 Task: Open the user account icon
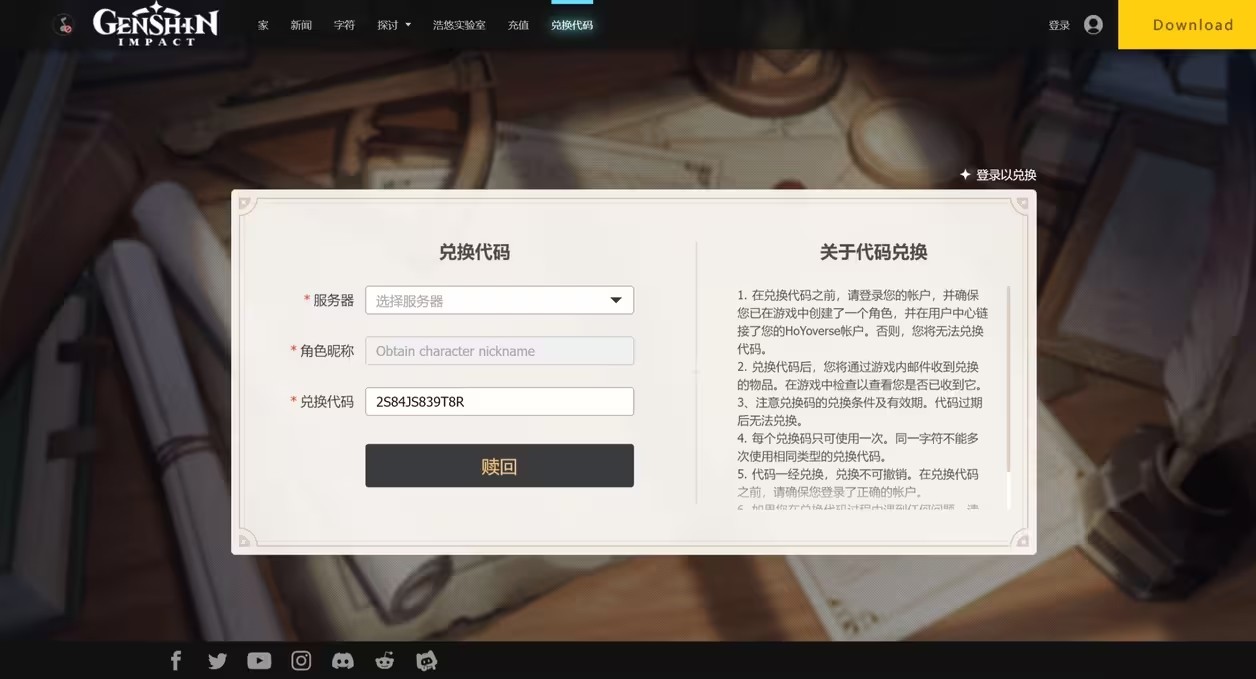pos(1093,24)
